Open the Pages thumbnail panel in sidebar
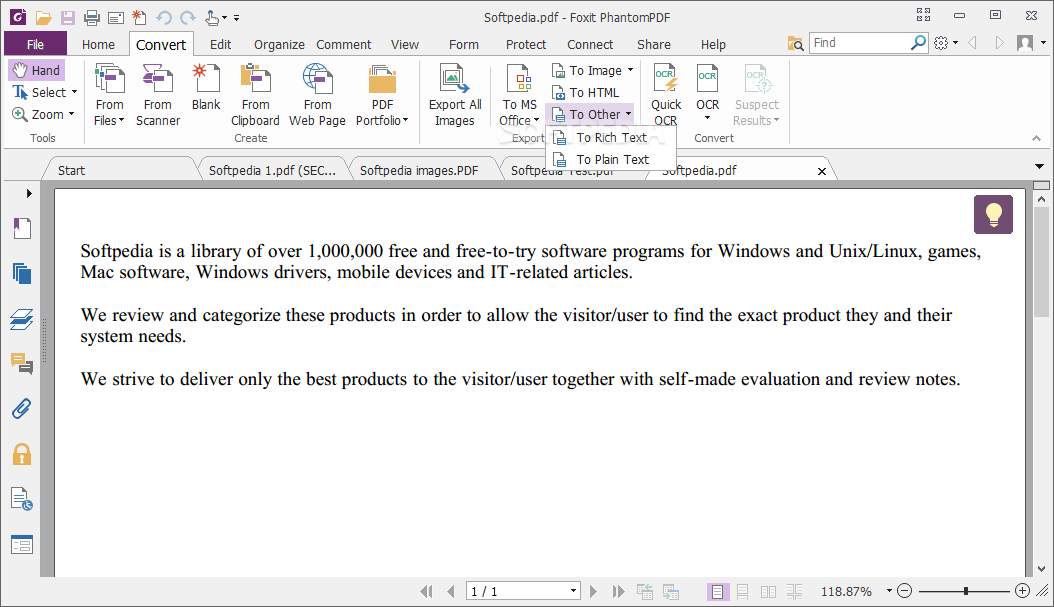Image resolution: width=1054 pixels, height=607 pixels. pos(22,273)
